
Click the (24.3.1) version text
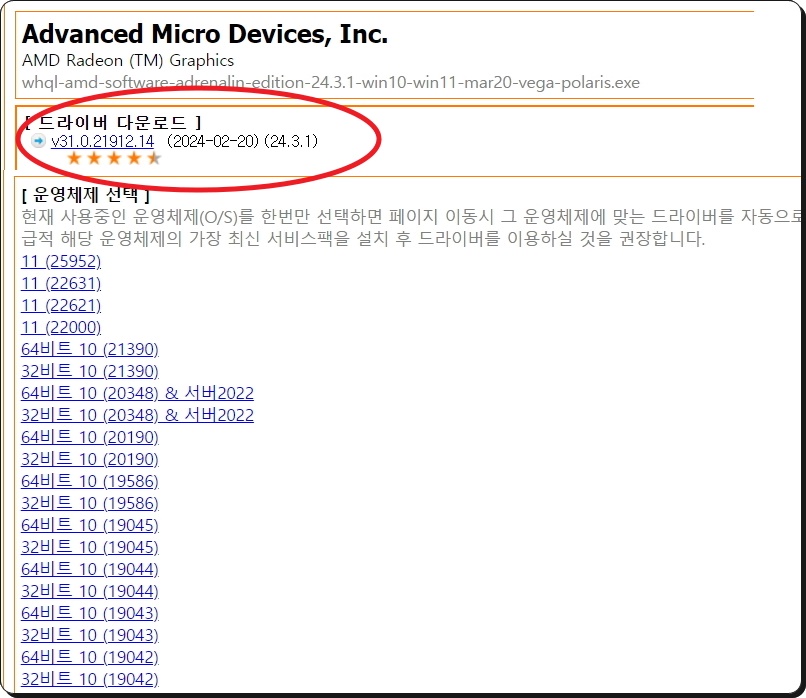(291, 141)
